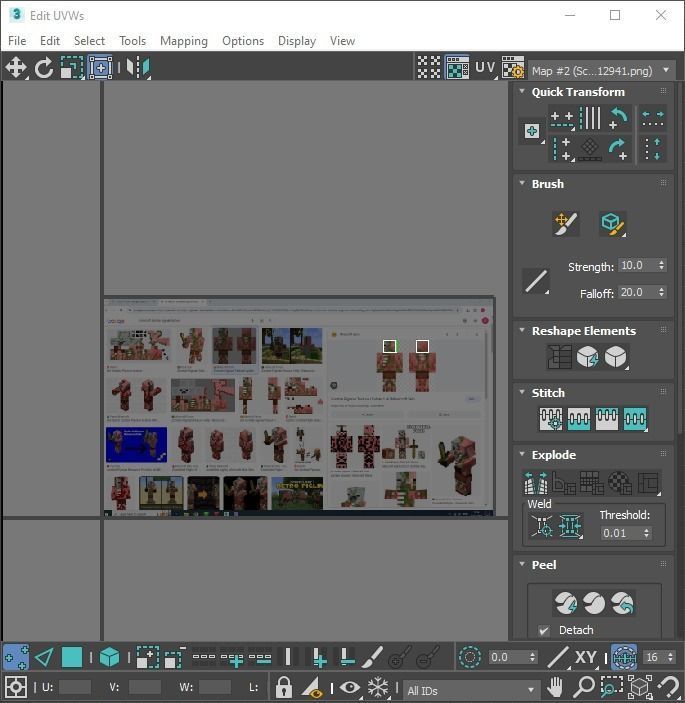Image resolution: width=685 pixels, height=703 pixels.
Task: Adjust the Strength spinner arrows
Action: 662,265
